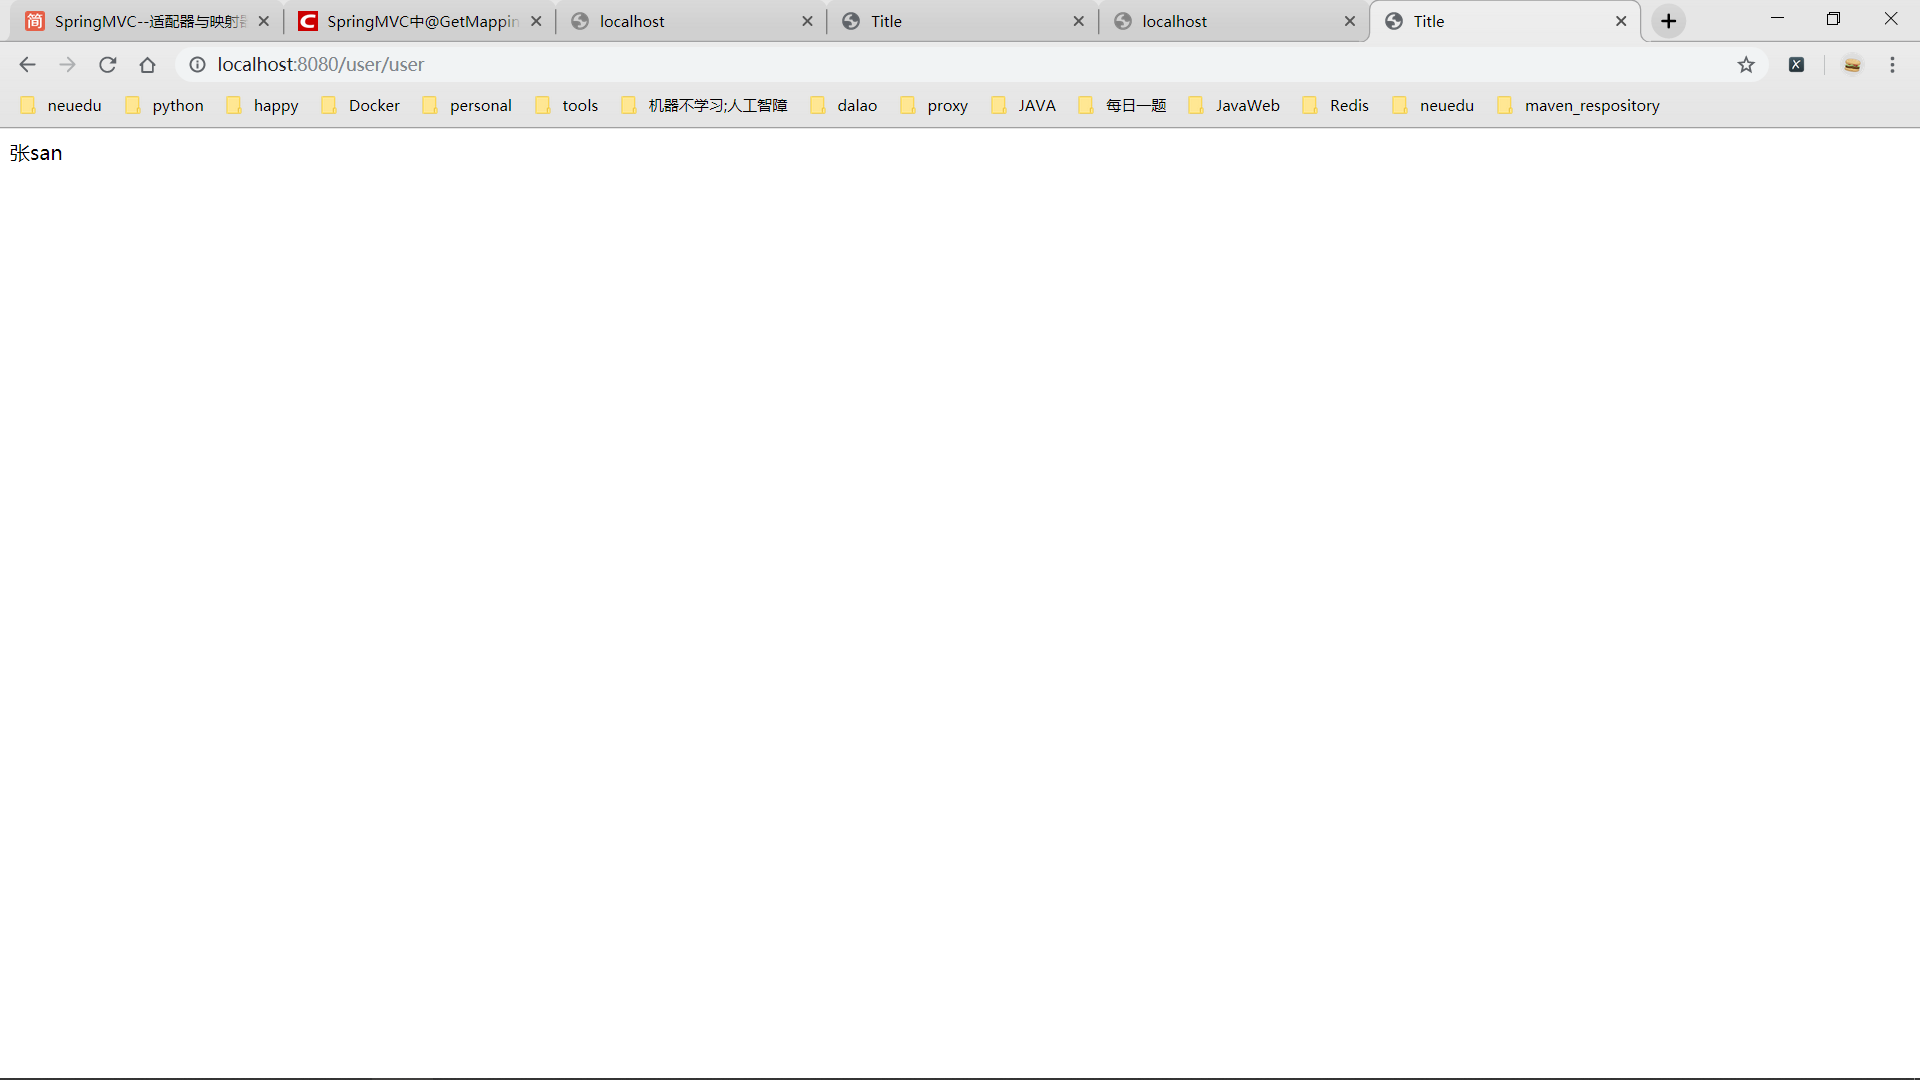
Task: Open the user profile avatar
Action: click(1852, 65)
